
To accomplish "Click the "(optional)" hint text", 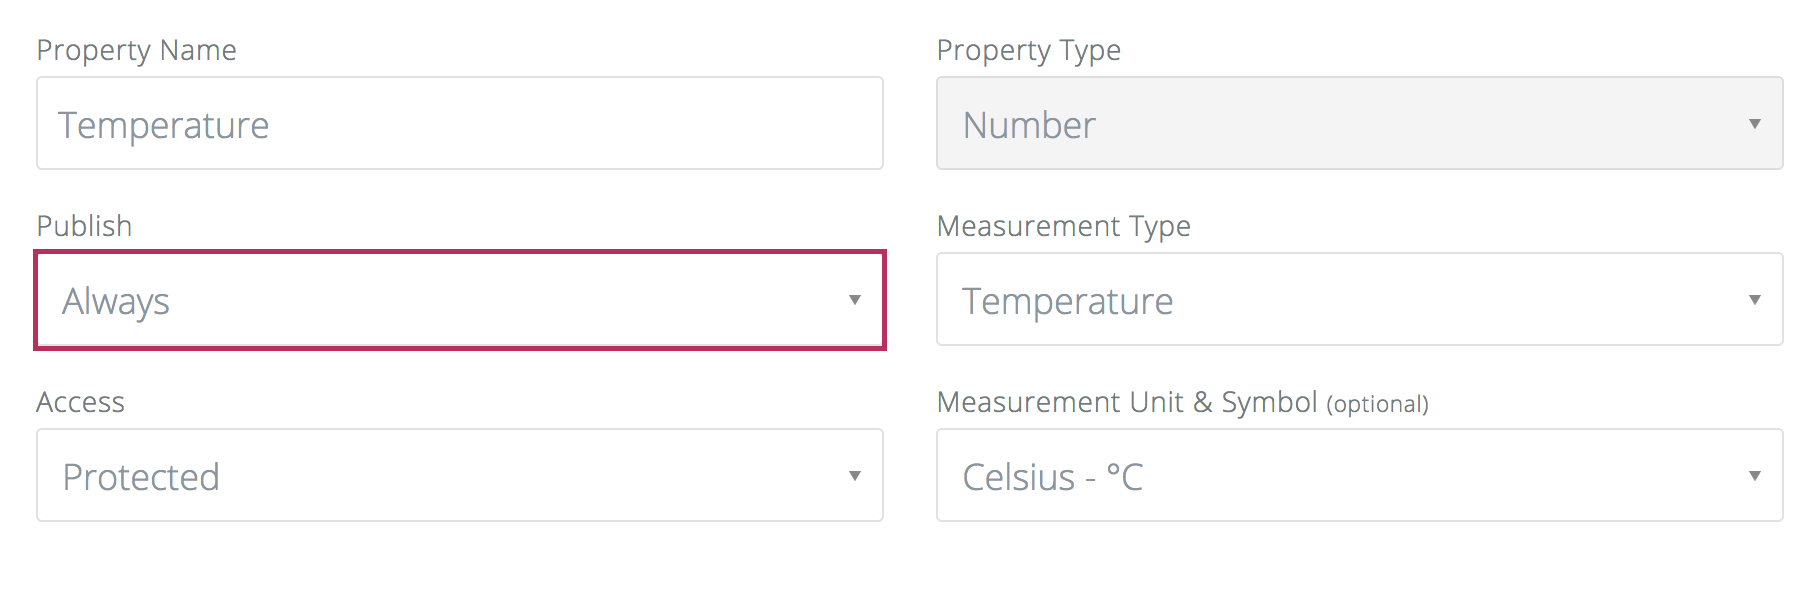I will click(1377, 404).
